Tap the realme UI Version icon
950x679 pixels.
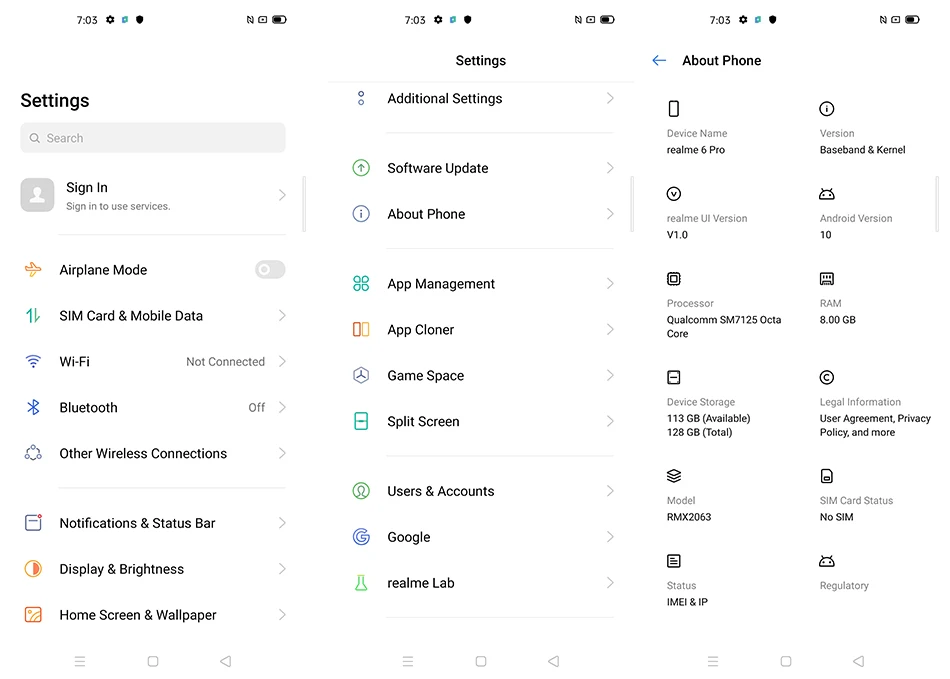point(674,194)
